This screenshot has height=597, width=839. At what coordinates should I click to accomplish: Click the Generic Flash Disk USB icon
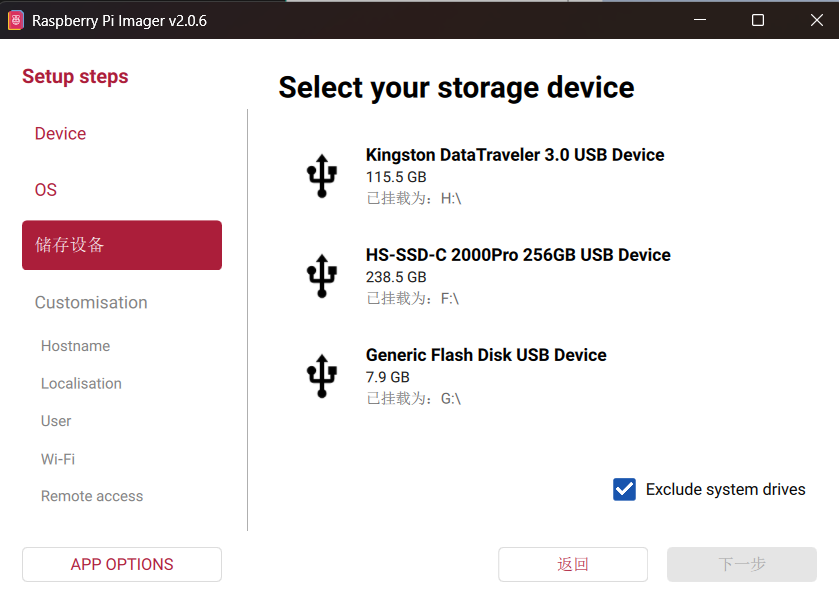(x=321, y=376)
